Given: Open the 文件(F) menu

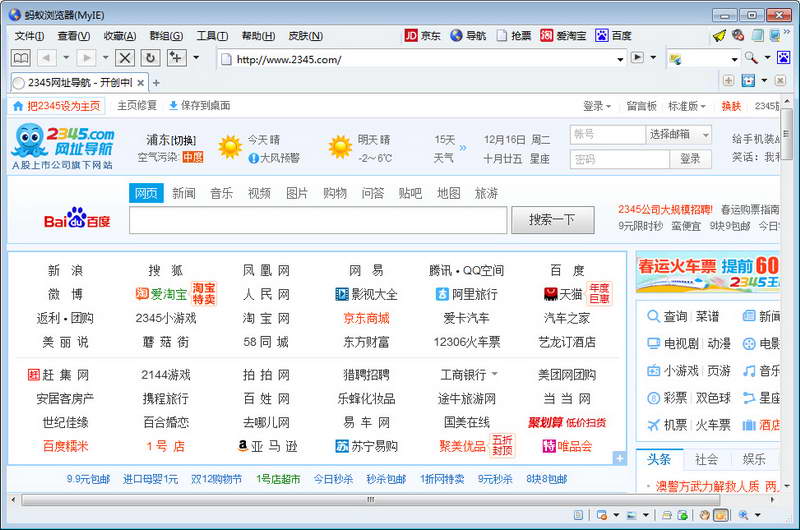Looking at the screenshot, I should tap(30, 36).
